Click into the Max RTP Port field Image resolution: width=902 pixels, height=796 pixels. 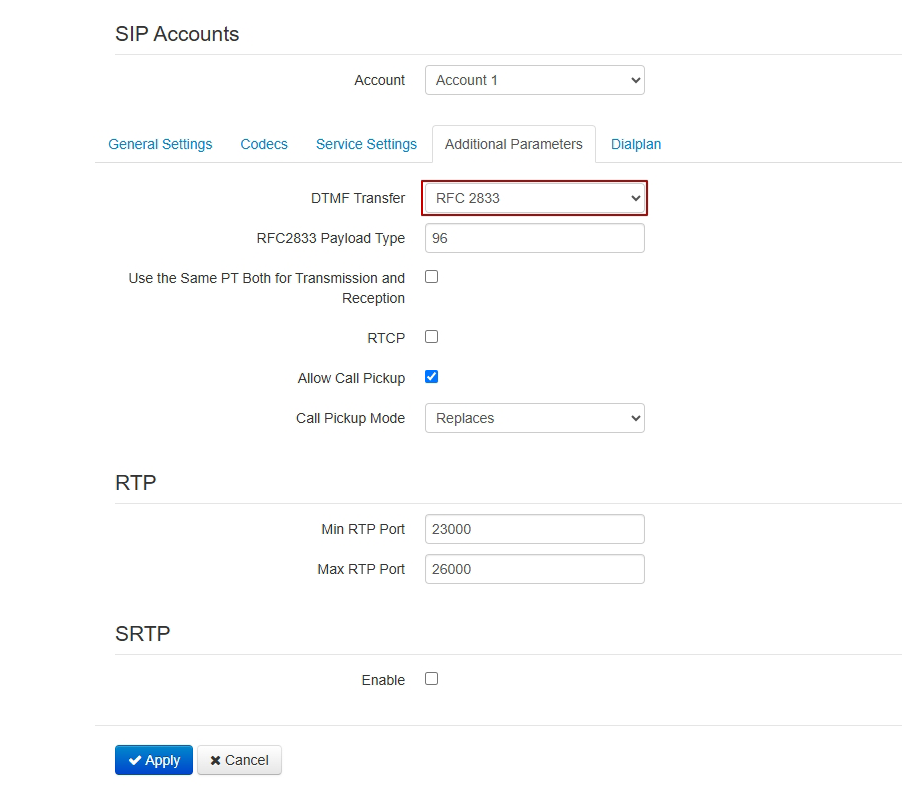tap(534, 569)
